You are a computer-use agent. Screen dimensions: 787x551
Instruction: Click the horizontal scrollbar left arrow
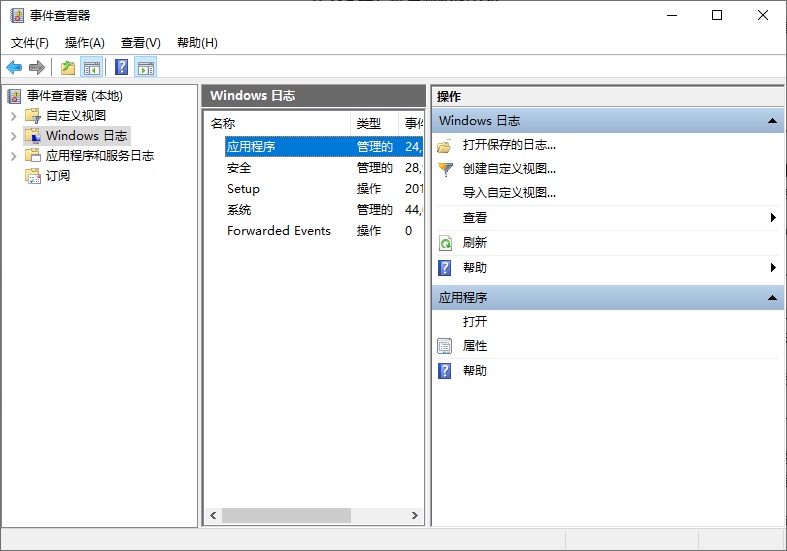213,515
